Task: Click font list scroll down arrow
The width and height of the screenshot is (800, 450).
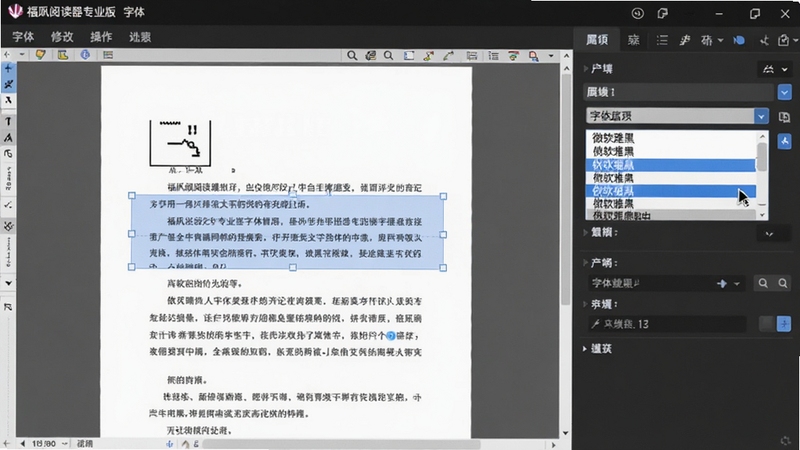Action: coord(762,215)
